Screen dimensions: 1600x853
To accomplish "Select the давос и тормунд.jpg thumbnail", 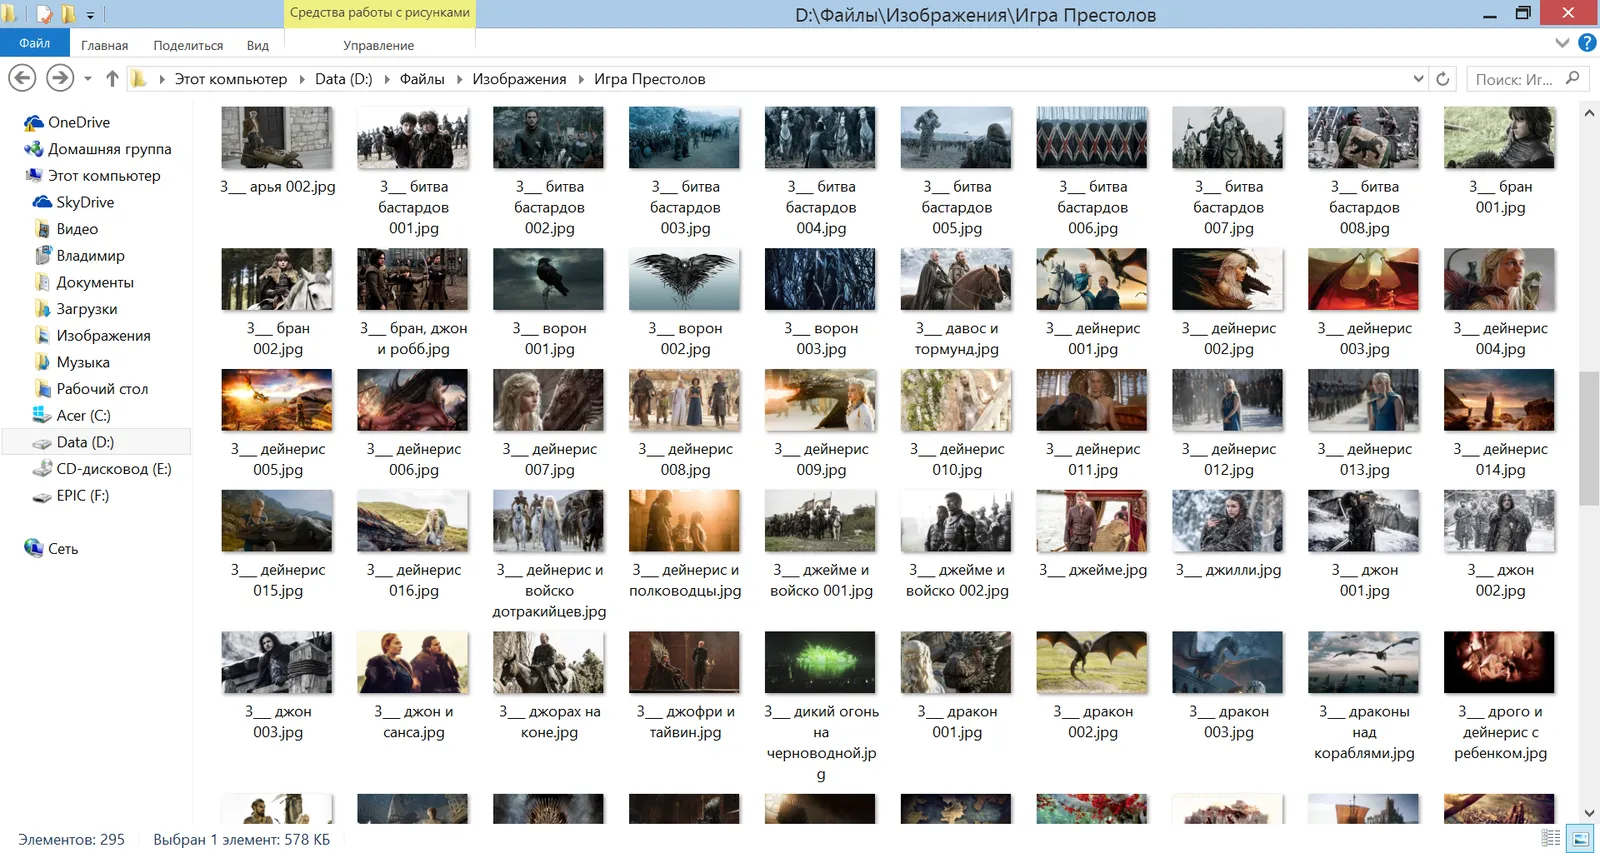I will pyautogui.click(x=956, y=279).
